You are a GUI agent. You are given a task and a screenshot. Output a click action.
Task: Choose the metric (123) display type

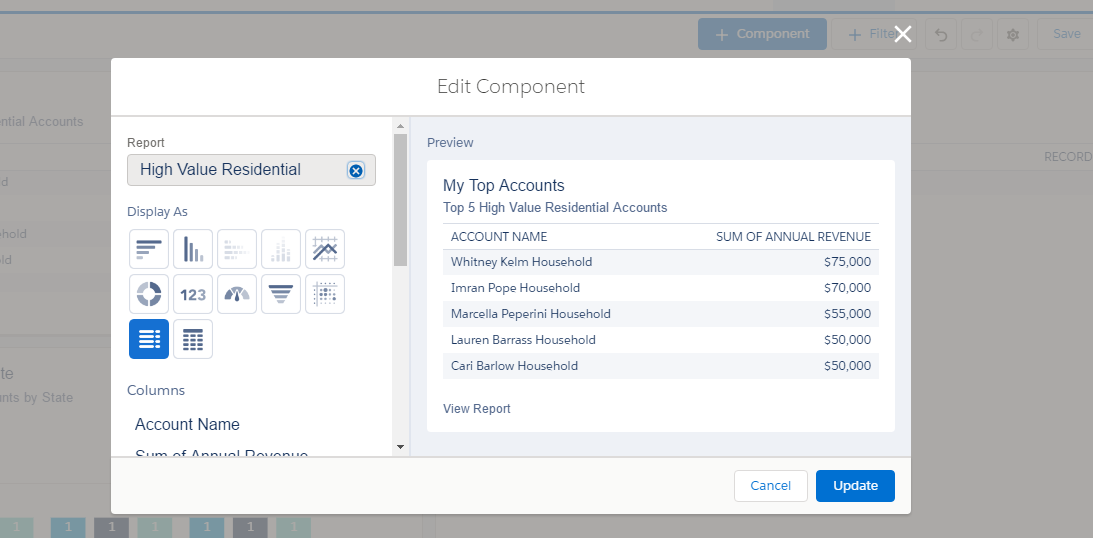click(x=193, y=294)
